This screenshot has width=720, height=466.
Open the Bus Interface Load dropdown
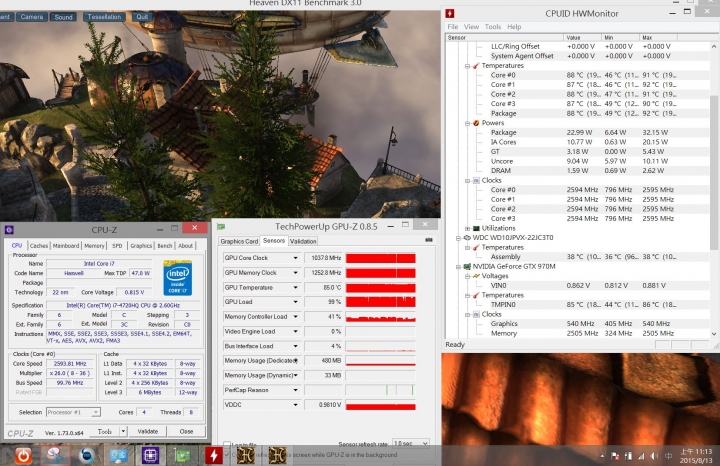click(295, 346)
